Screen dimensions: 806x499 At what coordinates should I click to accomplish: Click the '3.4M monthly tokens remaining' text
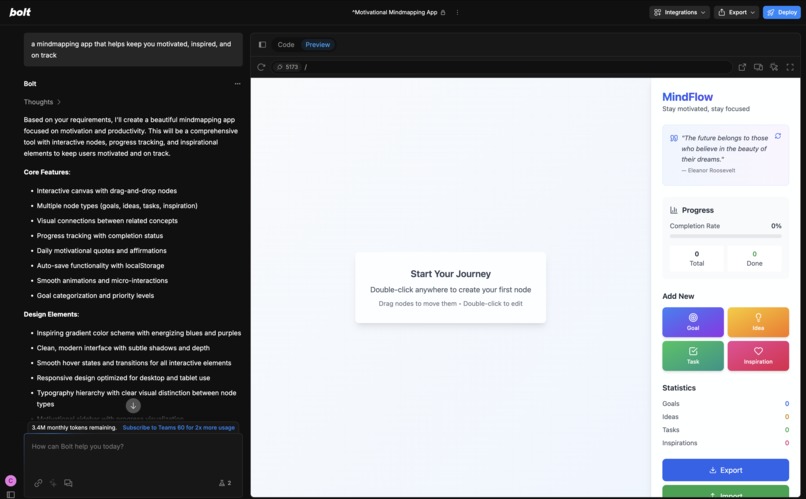[x=74, y=428]
